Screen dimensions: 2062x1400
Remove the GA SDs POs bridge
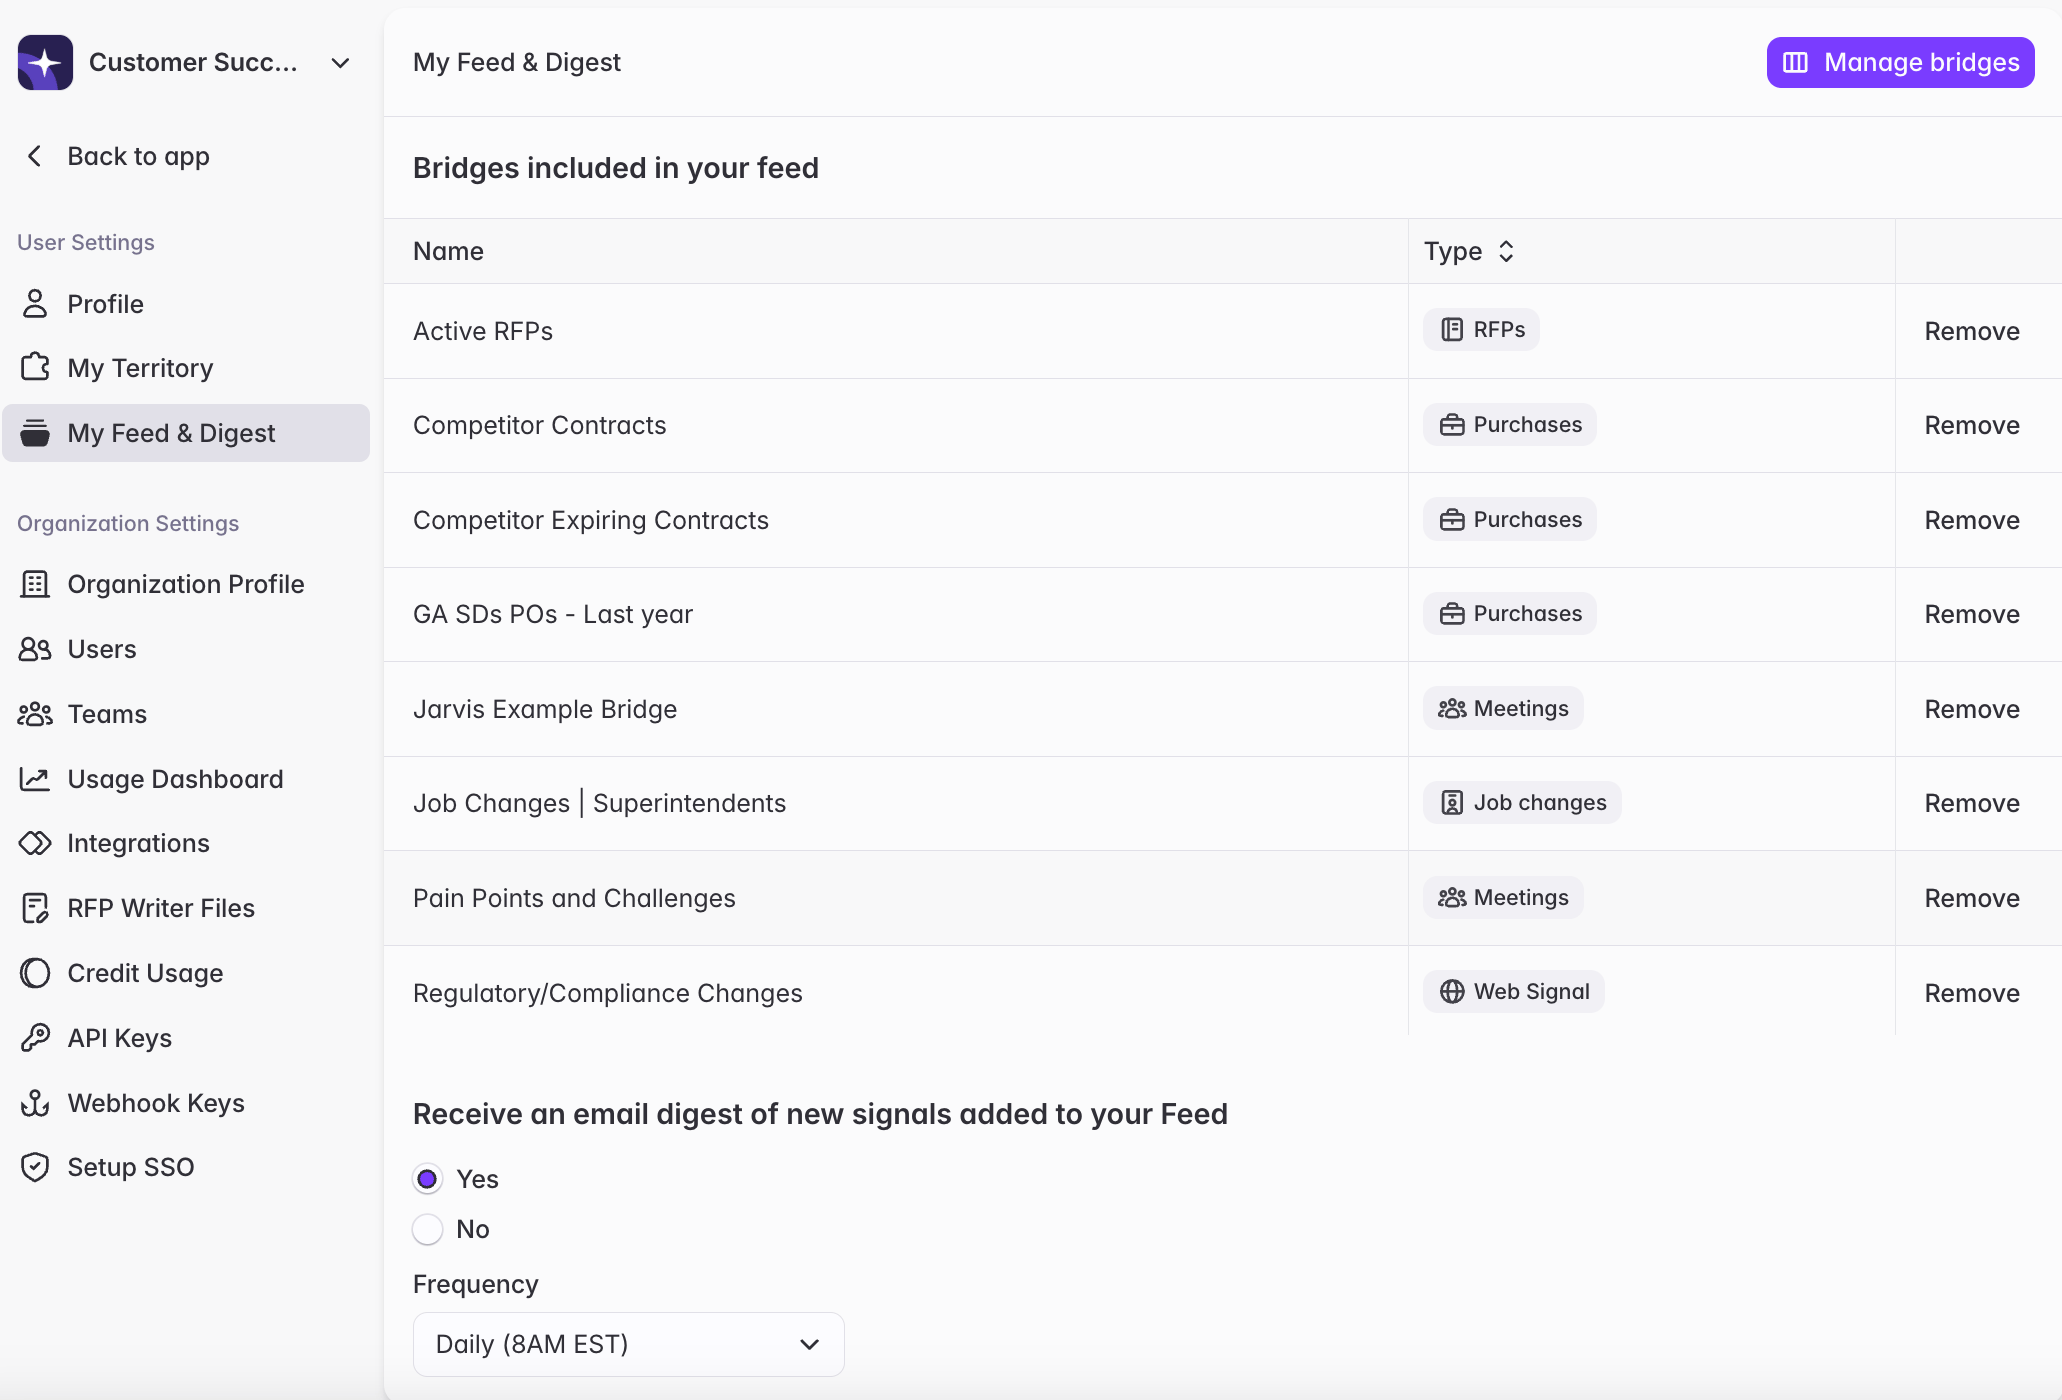click(x=1972, y=614)
